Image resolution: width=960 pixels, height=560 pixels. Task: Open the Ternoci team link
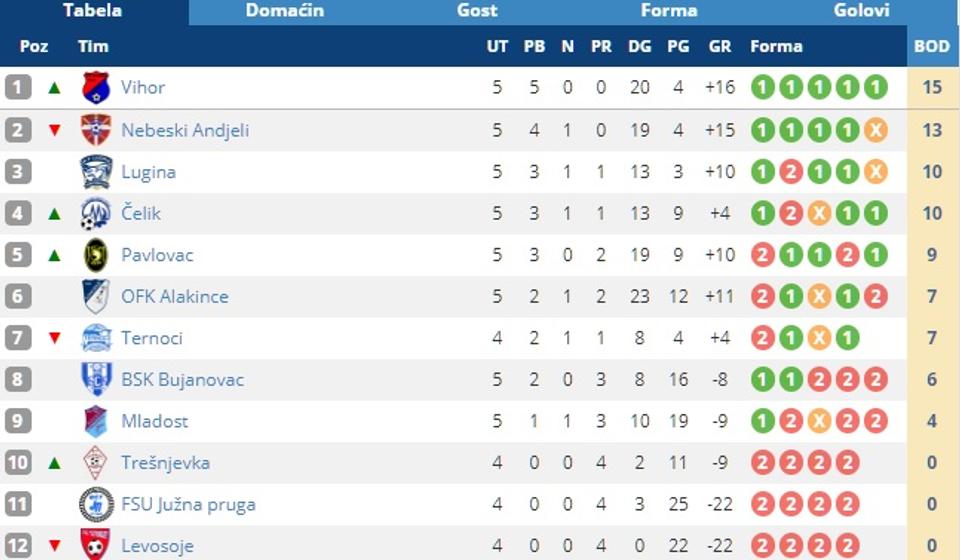(152, 338)
